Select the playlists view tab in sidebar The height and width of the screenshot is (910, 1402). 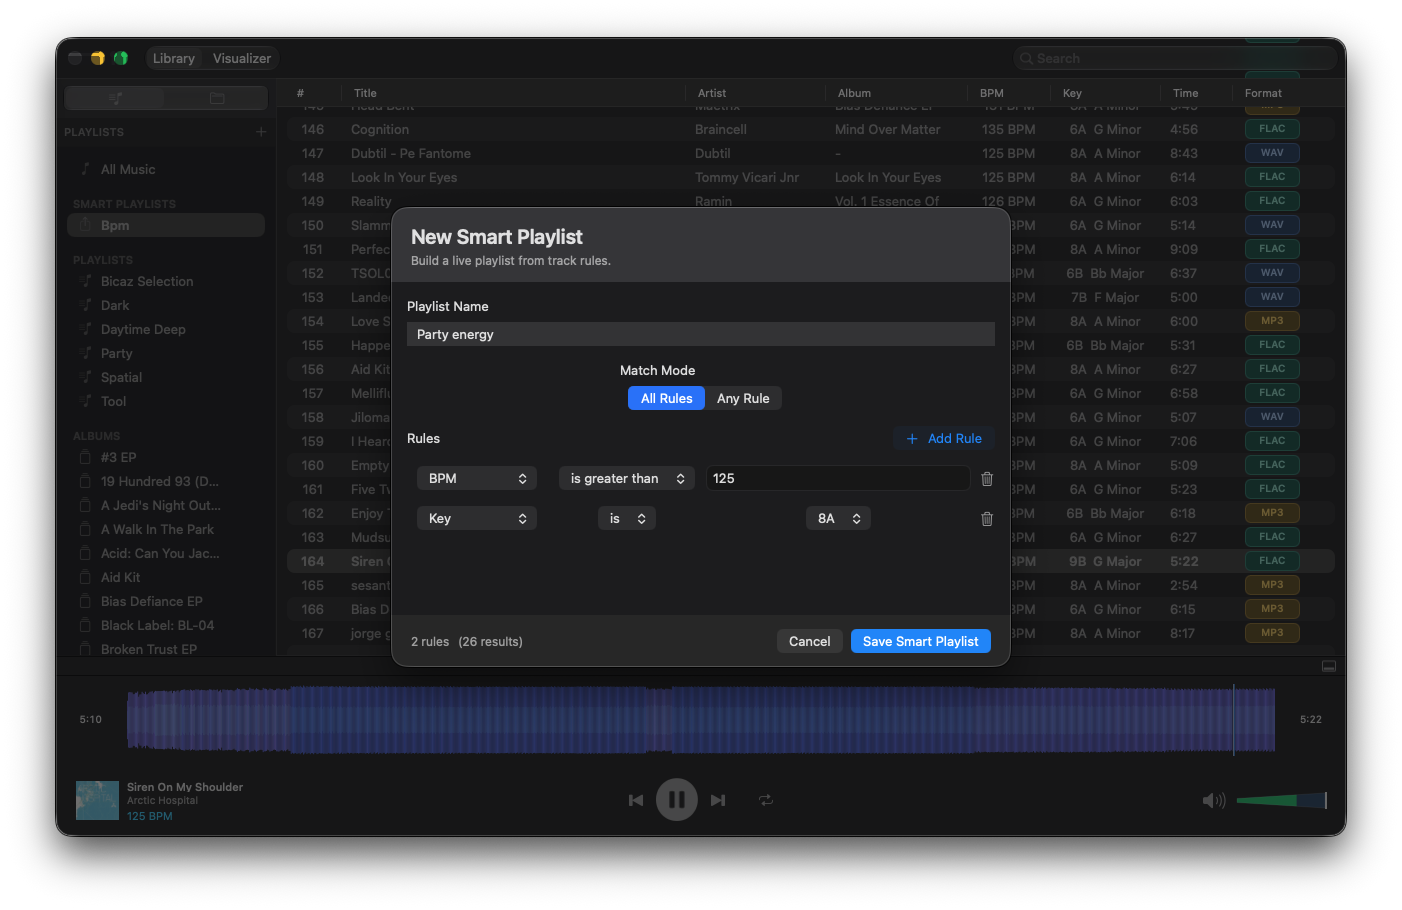coord(116,98)
